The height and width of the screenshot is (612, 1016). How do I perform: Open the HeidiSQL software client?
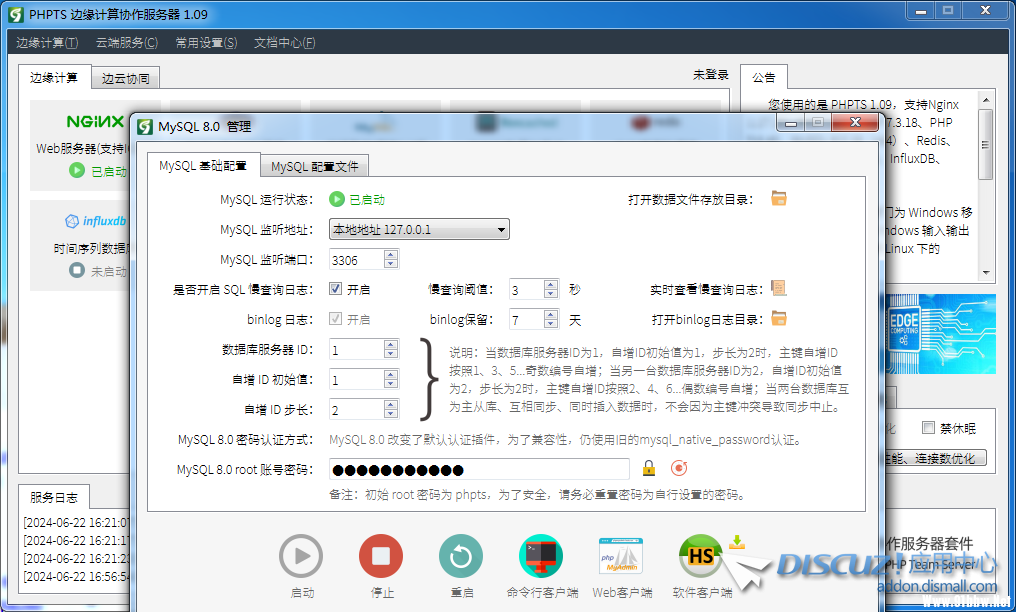pyautogui.click(x=701, y=556)
